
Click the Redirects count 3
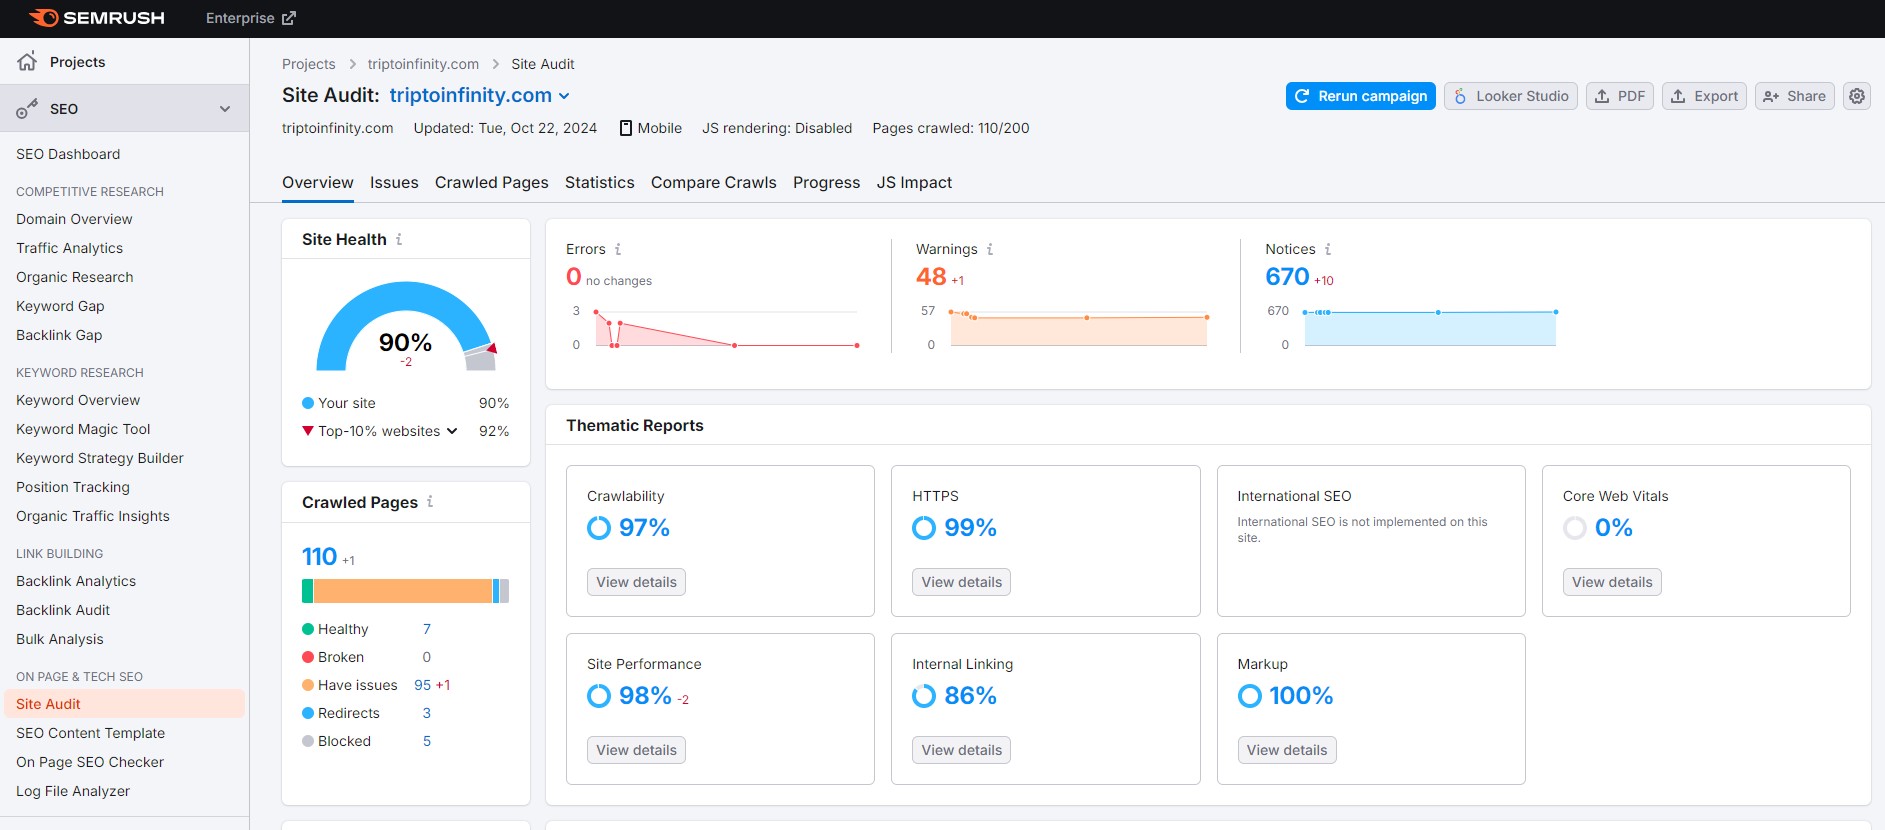(427, 713)
